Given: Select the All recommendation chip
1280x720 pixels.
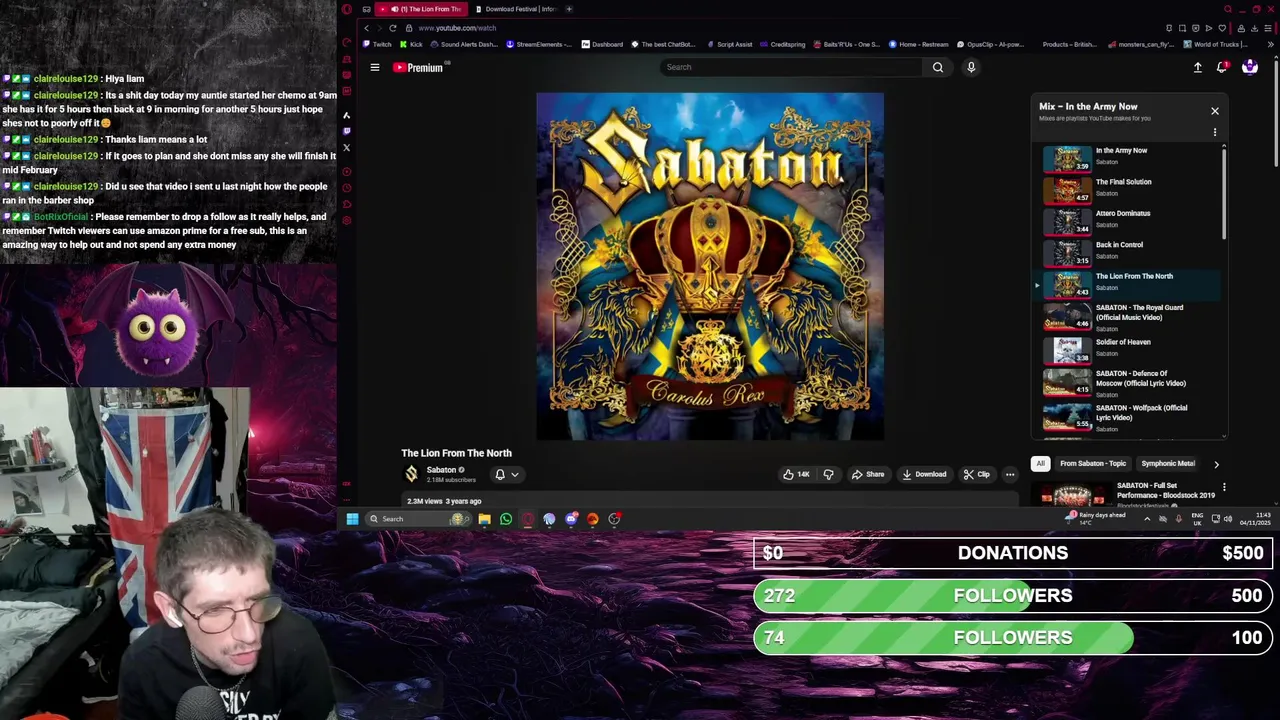Looking at the screenshot, I should point(1040,464).
